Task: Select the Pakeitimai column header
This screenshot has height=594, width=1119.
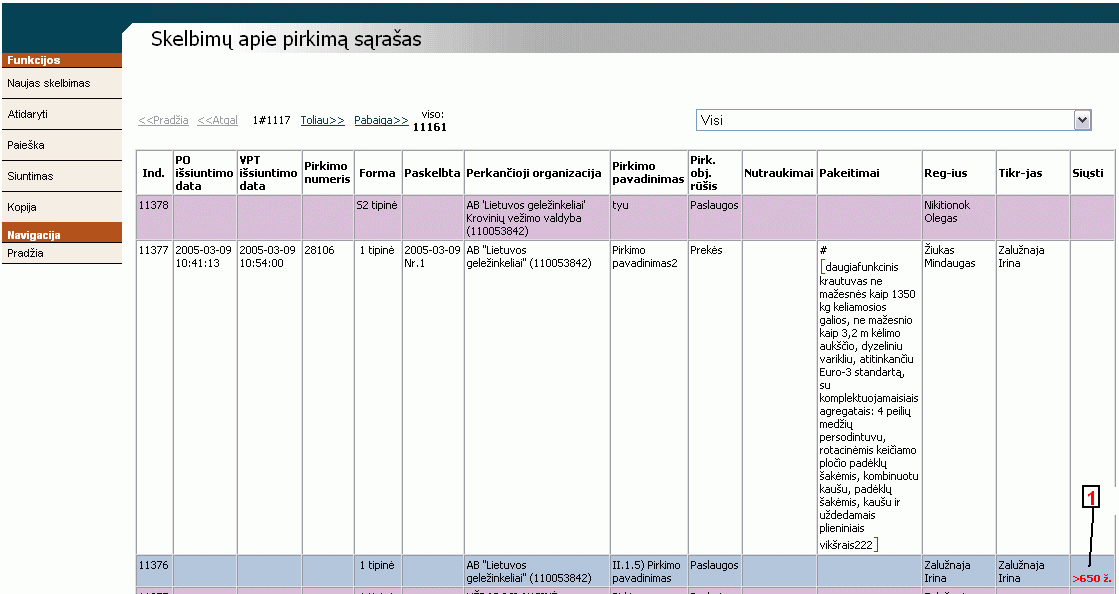Action: click(869, 173)
